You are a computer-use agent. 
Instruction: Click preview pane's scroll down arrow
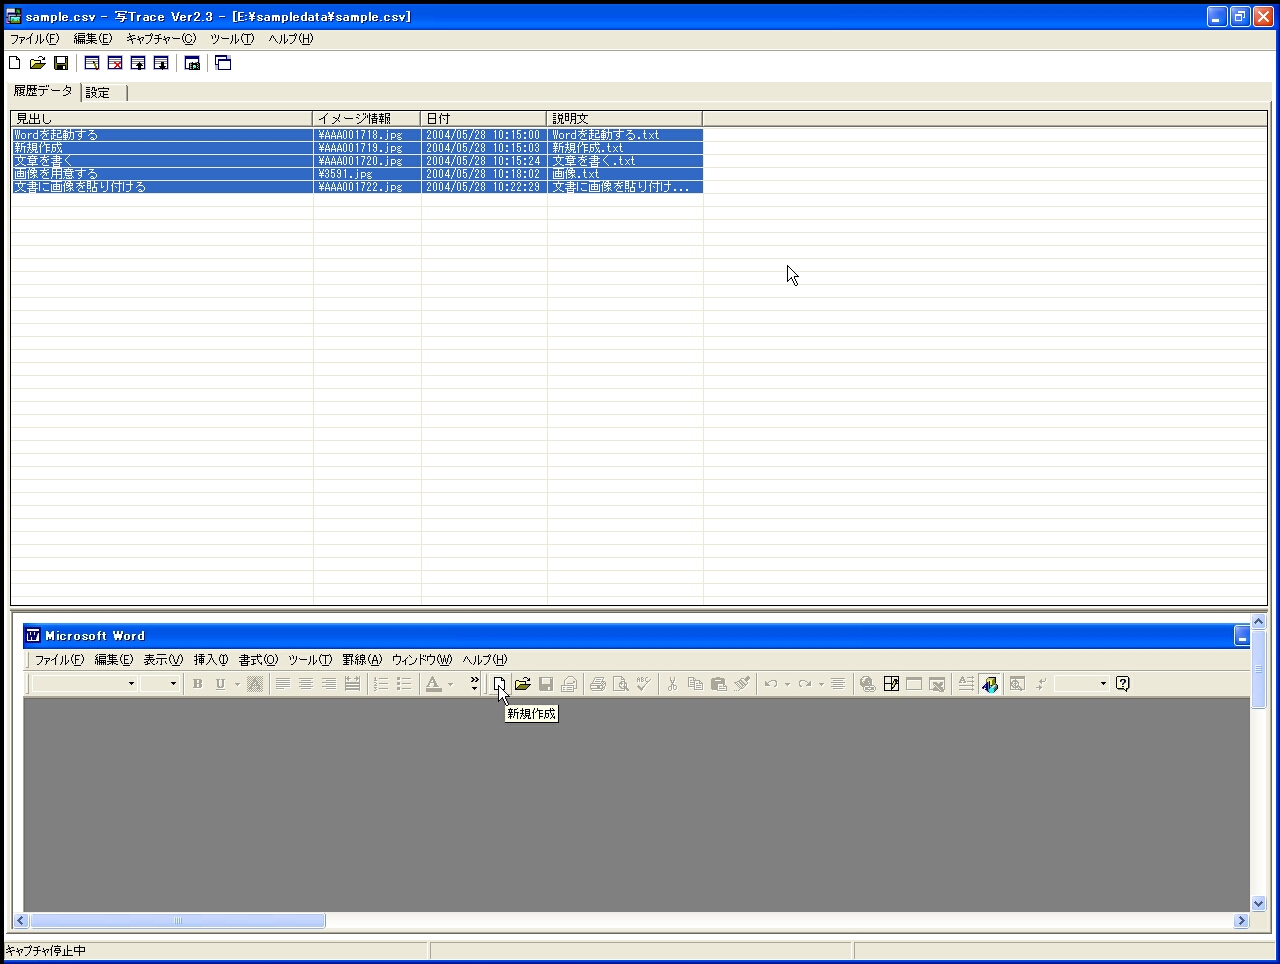pyautogui.click(x=1259, y=904)
